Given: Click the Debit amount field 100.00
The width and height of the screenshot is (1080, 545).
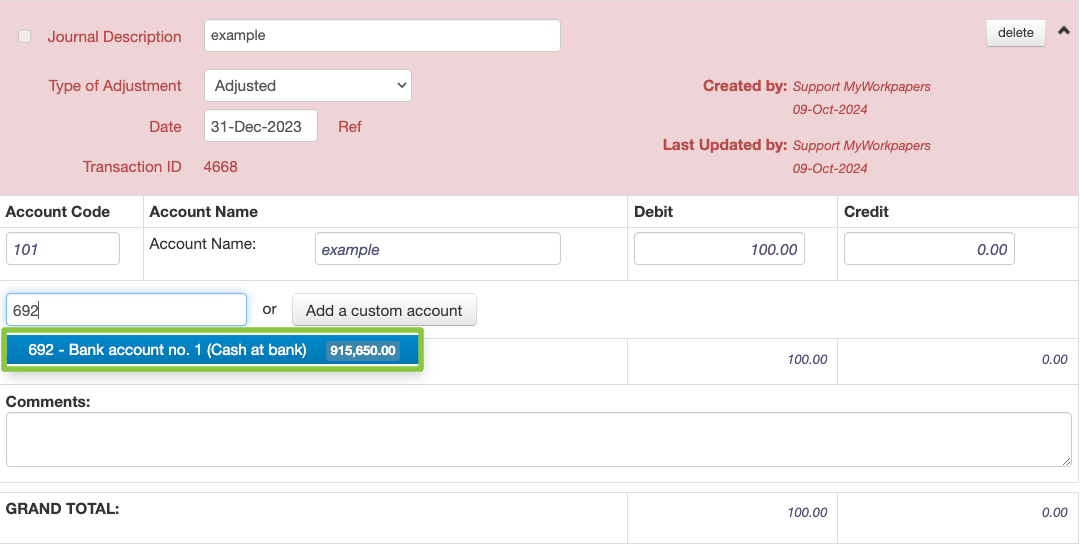Looking at the screenshot, I should (719, 249).
